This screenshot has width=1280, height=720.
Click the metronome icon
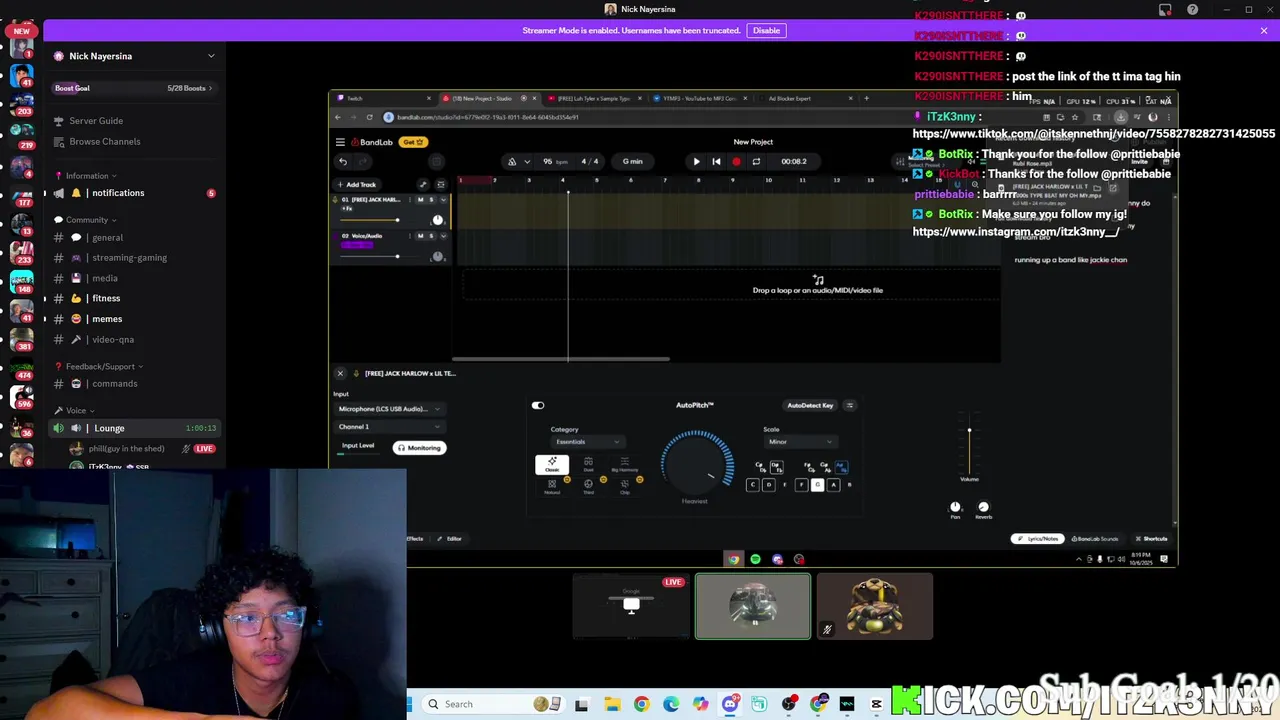(512, 161)
